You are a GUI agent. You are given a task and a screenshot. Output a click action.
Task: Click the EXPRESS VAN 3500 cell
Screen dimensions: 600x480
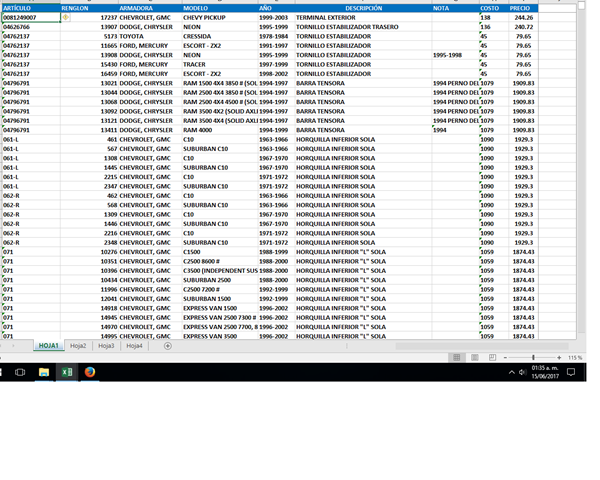pyautogui.click(x=220, y=336)
